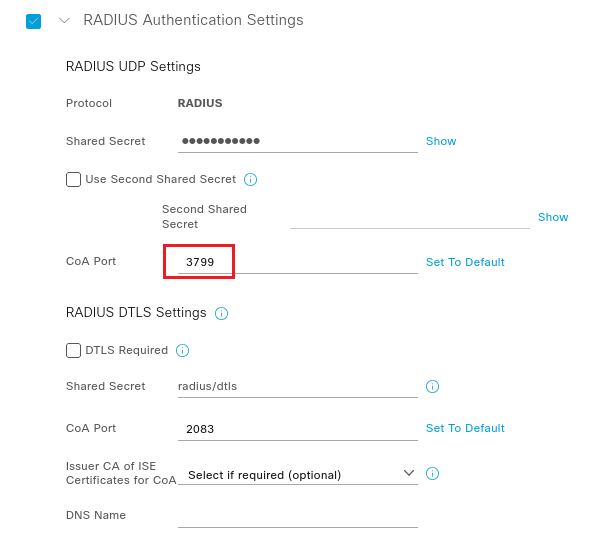Tick the DTLS Required checkbox
The height and width of the screenshot is (554, 605).
[73, 350]
